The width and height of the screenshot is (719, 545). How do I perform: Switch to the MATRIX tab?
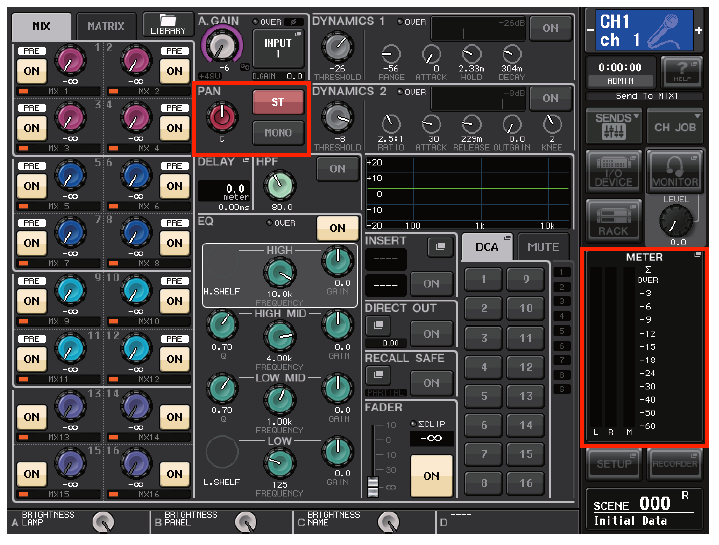[106, 26]
